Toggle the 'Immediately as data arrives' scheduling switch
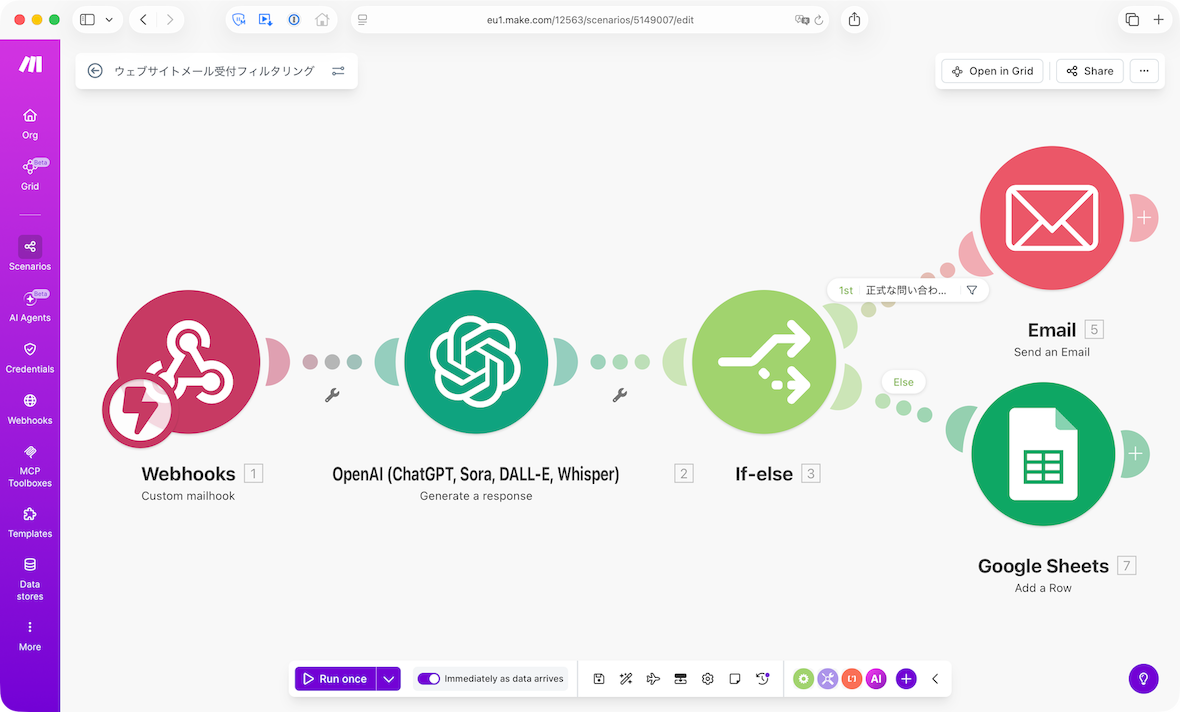 tap(429, 679)
